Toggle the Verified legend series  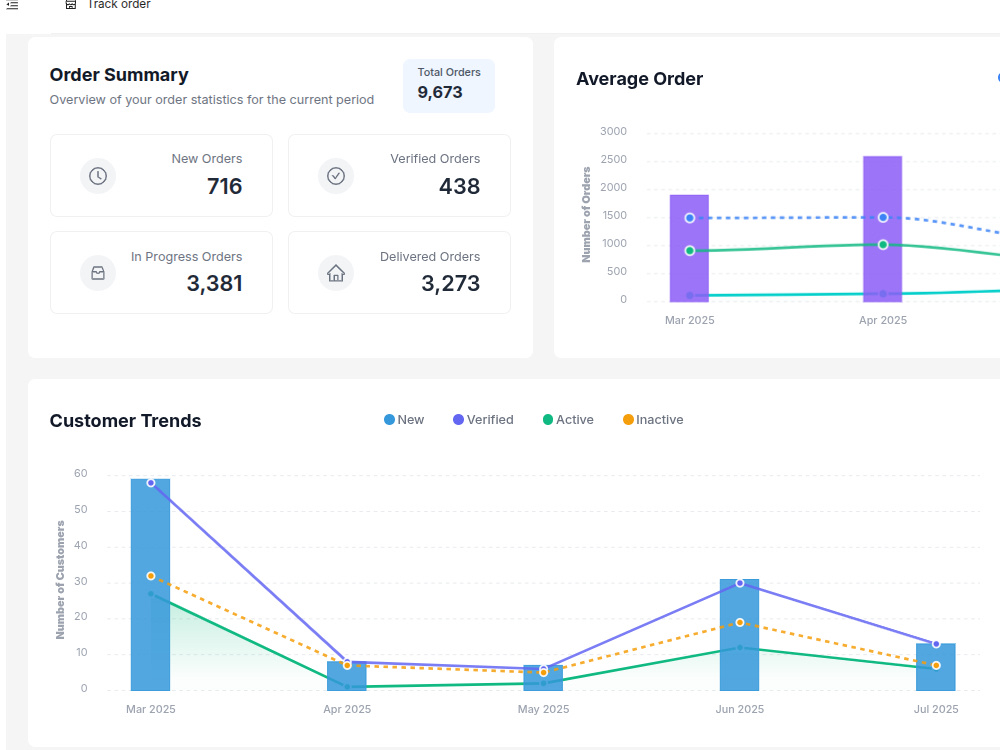483,420
